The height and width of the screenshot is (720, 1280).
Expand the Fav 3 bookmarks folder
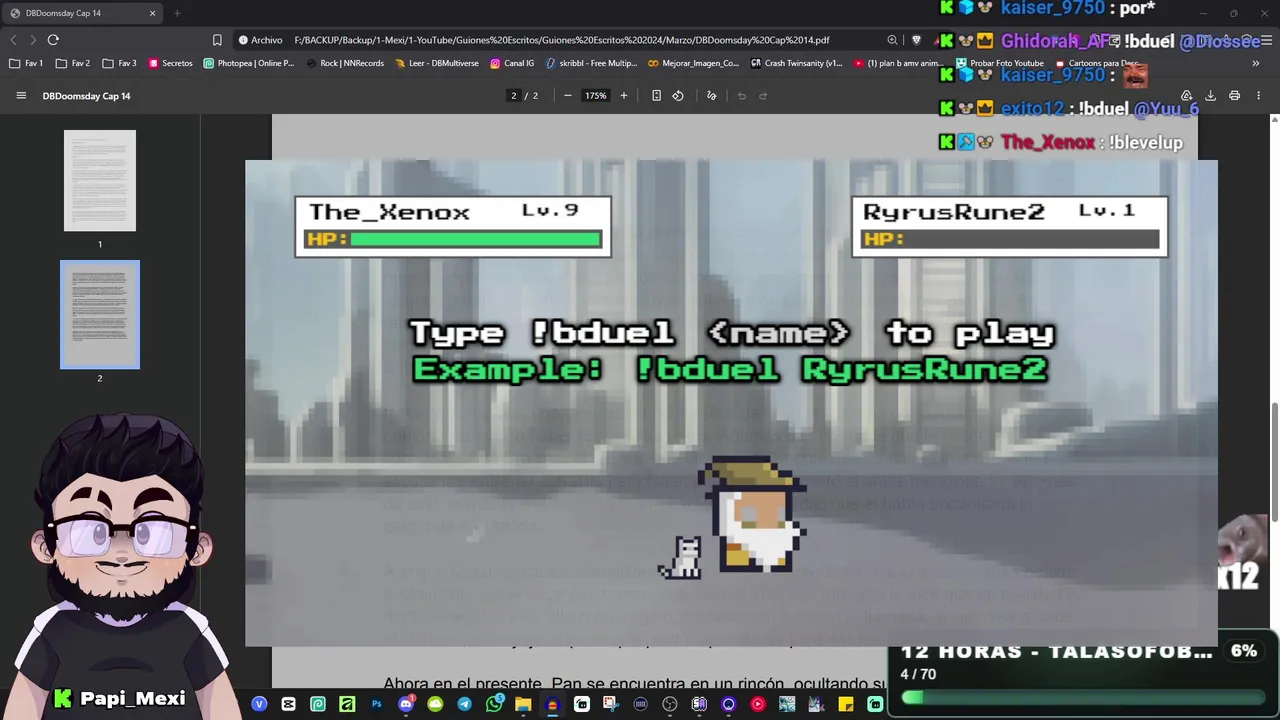click(120, 63)
